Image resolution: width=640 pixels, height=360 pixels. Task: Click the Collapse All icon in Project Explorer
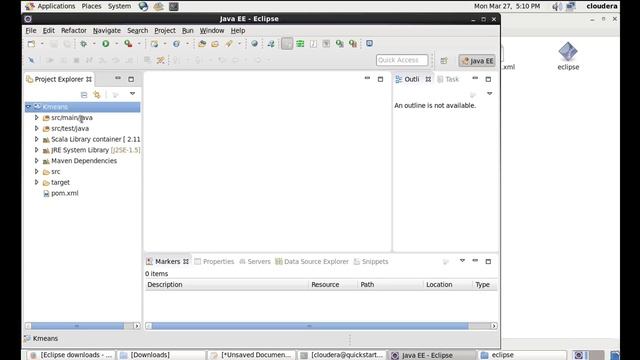84,95
